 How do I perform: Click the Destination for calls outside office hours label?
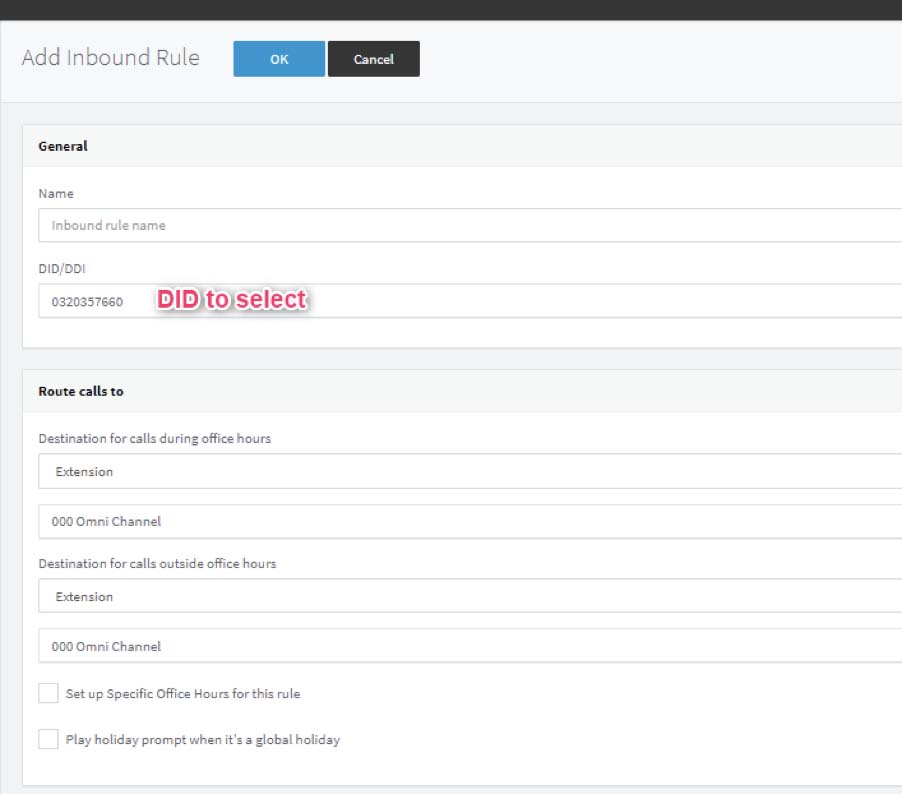pos(157,563)
